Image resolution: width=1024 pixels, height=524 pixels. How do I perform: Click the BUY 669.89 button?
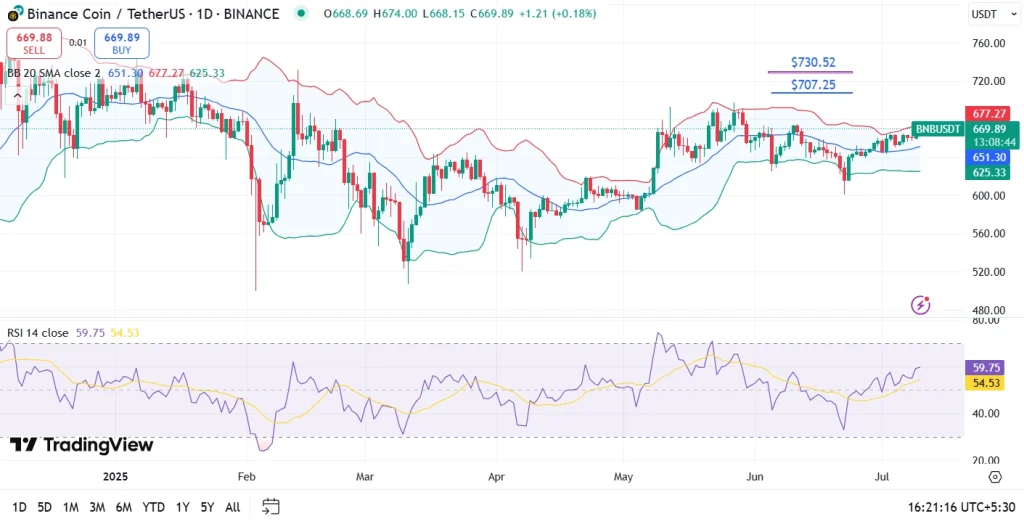[x=121, y=43]
